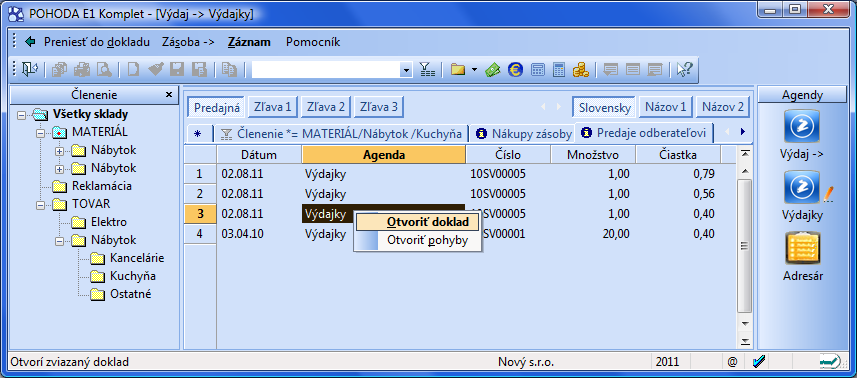
Task: Switch to Zľava 2 tab
Action: click(x=326, y=107)
